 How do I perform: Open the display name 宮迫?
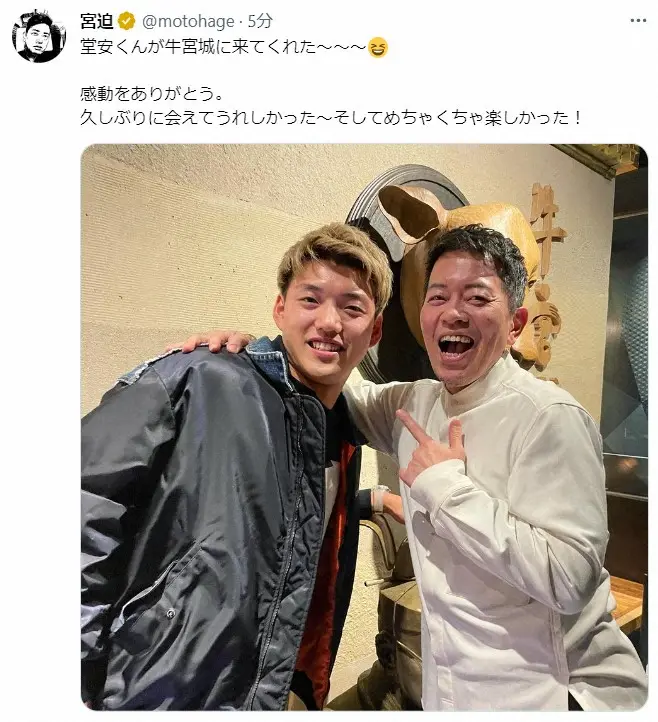[x=97, y=21]
